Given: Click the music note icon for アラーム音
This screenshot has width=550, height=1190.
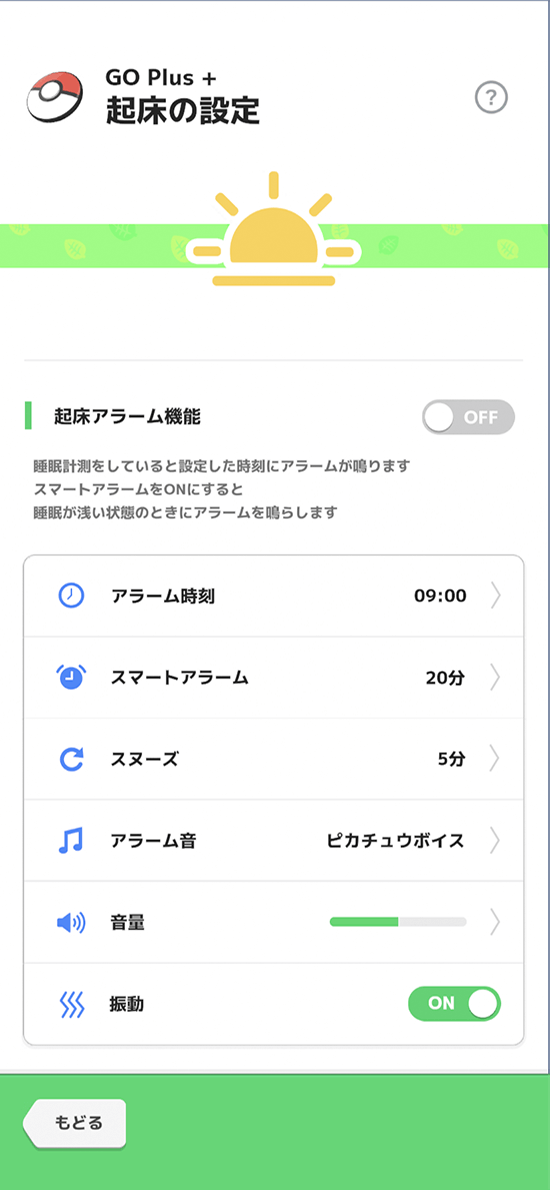Looking at the screenshot, I should point(71,840).
